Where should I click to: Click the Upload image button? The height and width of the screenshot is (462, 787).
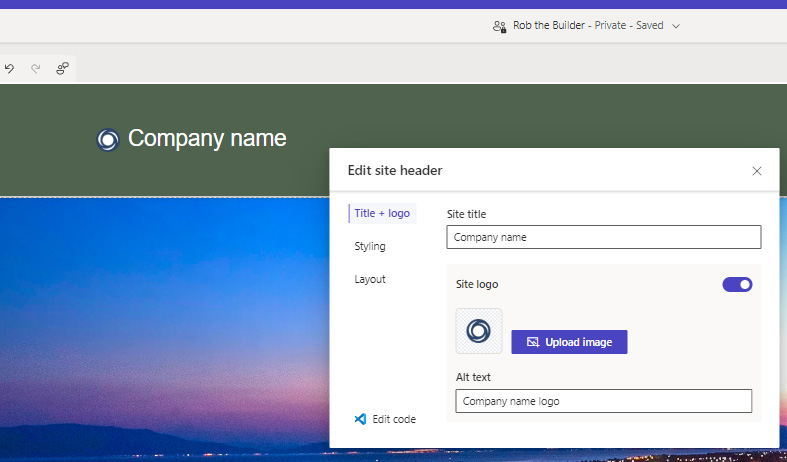click(569, 342)
